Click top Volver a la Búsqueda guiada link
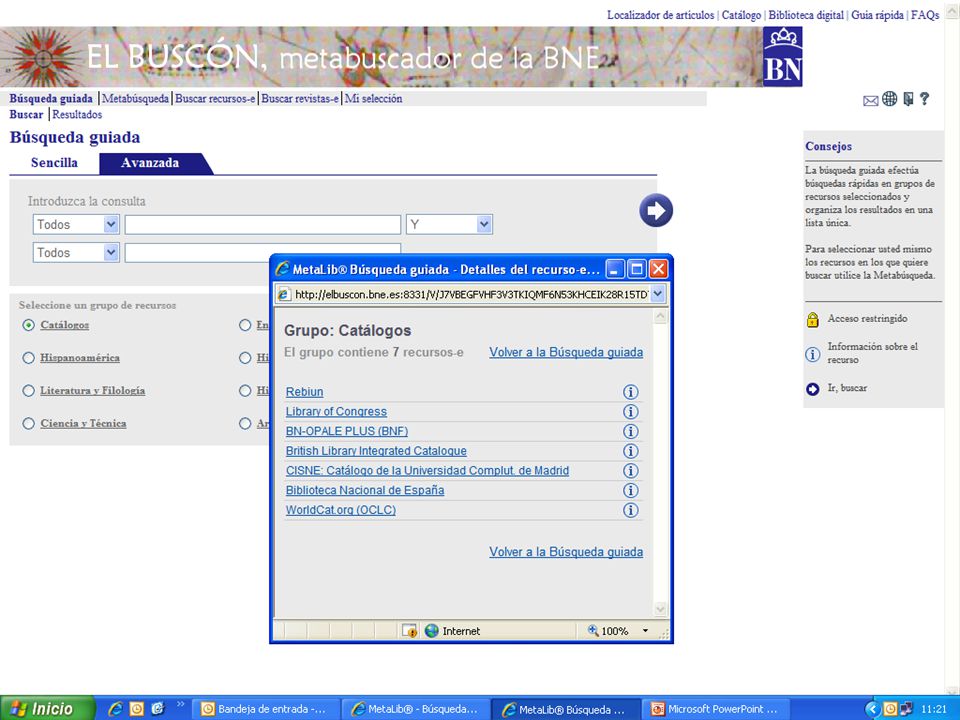Image resolution: width=960 pixels, height=720 pixels. [566, 353]
